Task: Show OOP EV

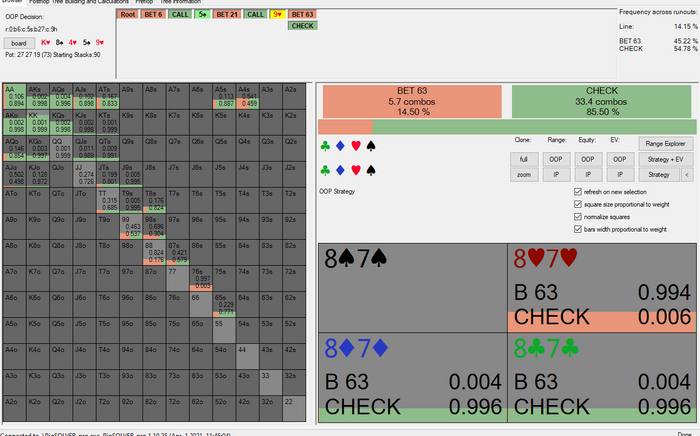Action: click(620, 159)
